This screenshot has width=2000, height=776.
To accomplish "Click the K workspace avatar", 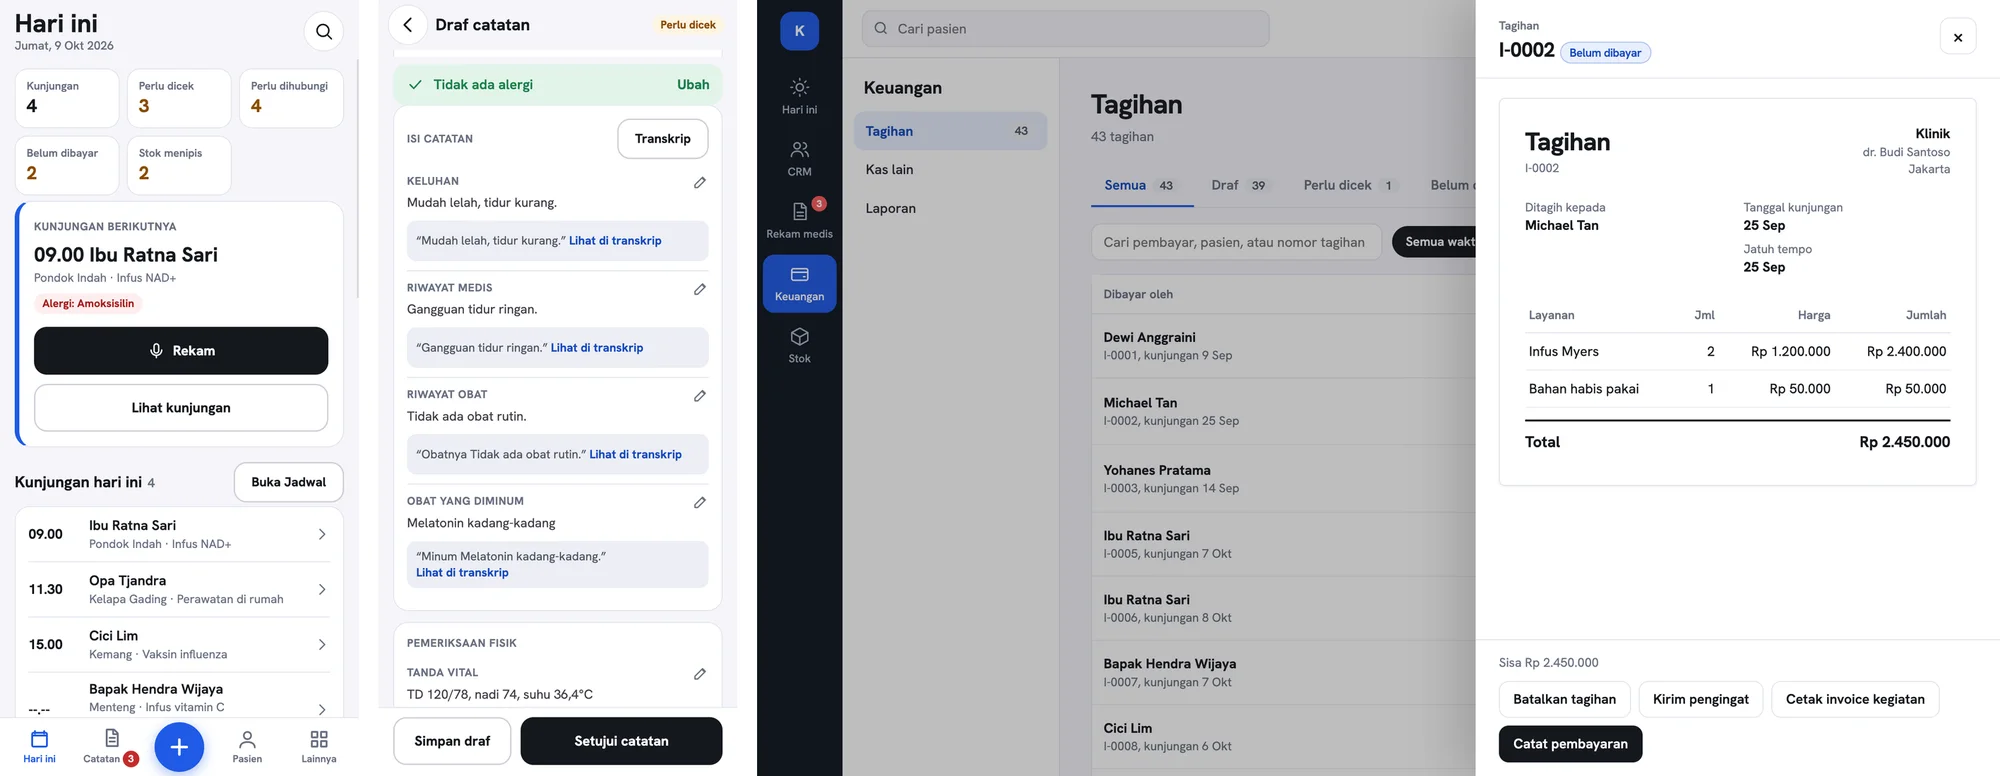I will click(799, 31).
